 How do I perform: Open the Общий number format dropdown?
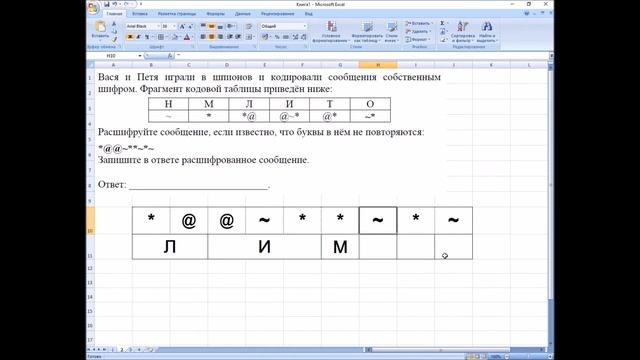305,27
